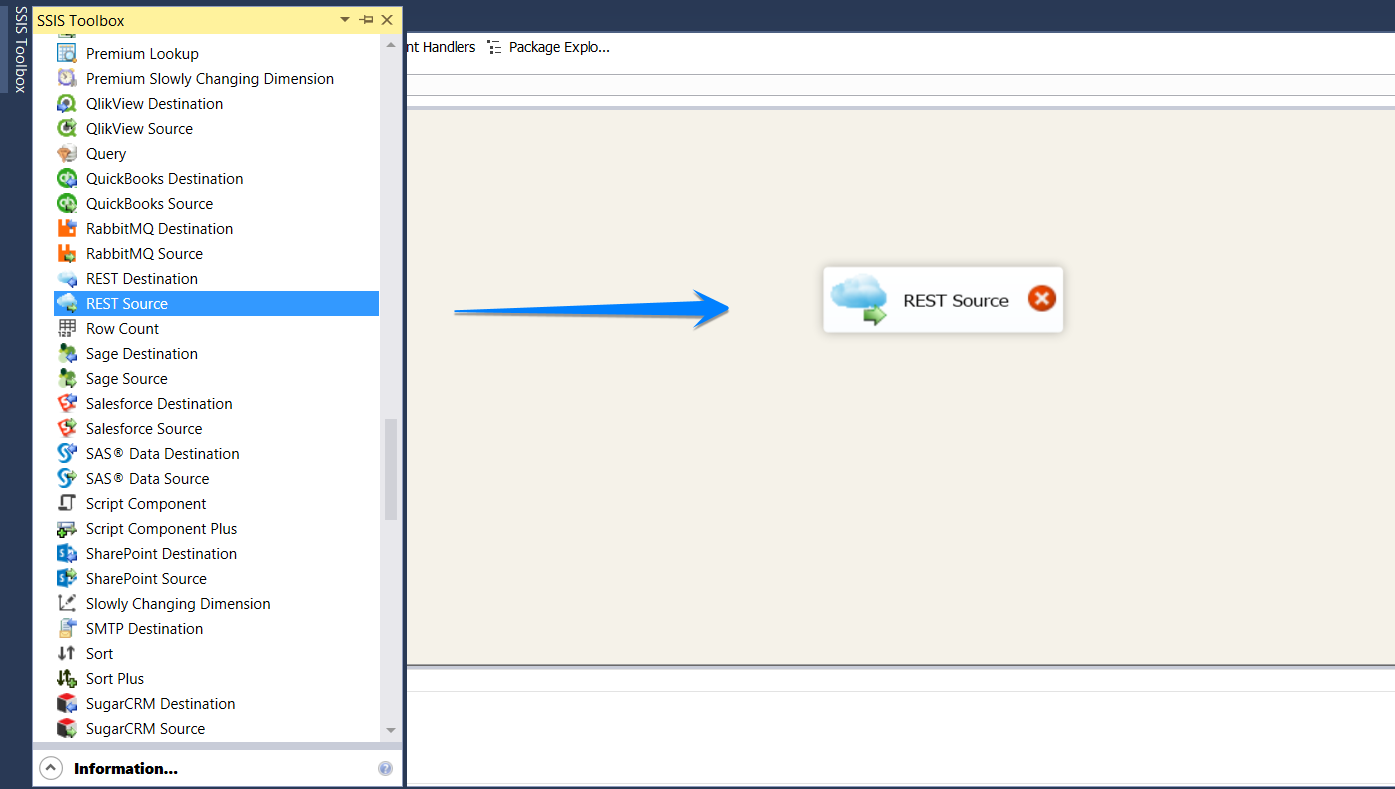Viewport: 1395px width, 789px height.
Task: Click the help icon in Information bar
Action: (x=385, y=769)
